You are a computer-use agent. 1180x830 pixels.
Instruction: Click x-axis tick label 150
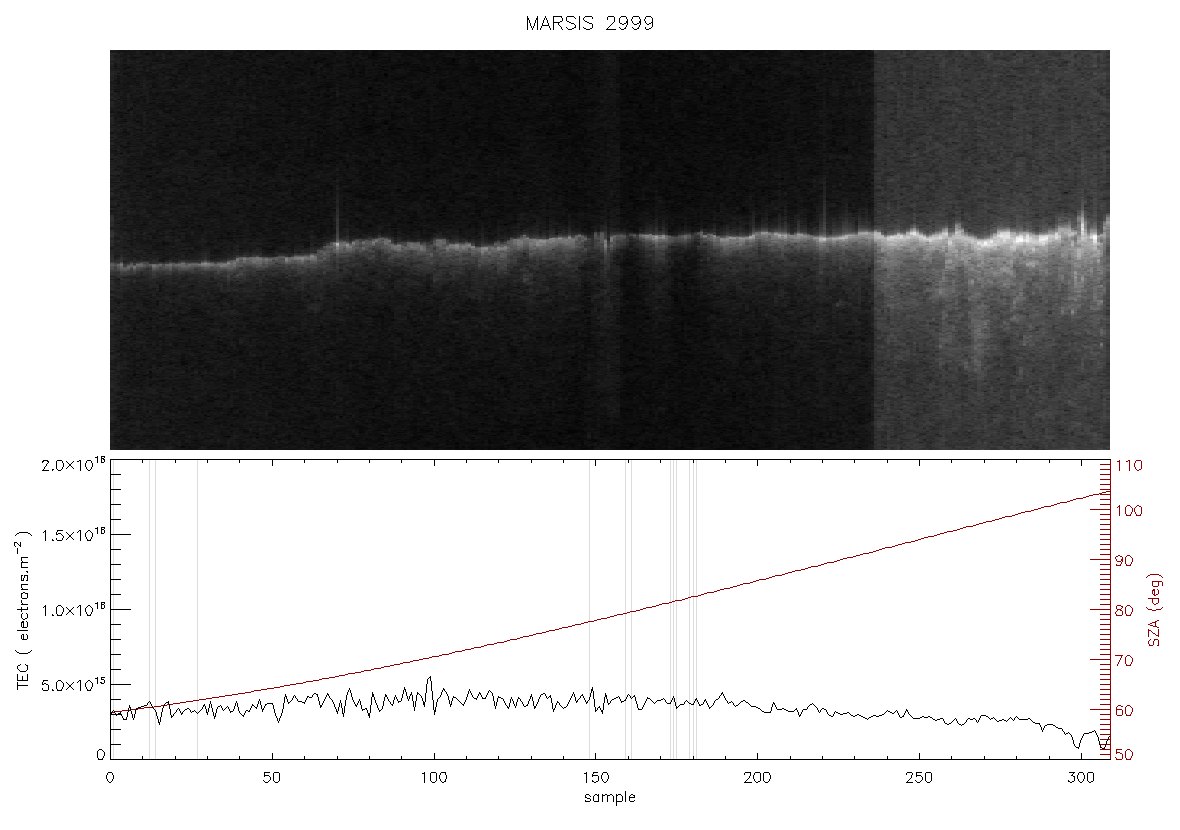pyautogui.click(x=596, y=777)
